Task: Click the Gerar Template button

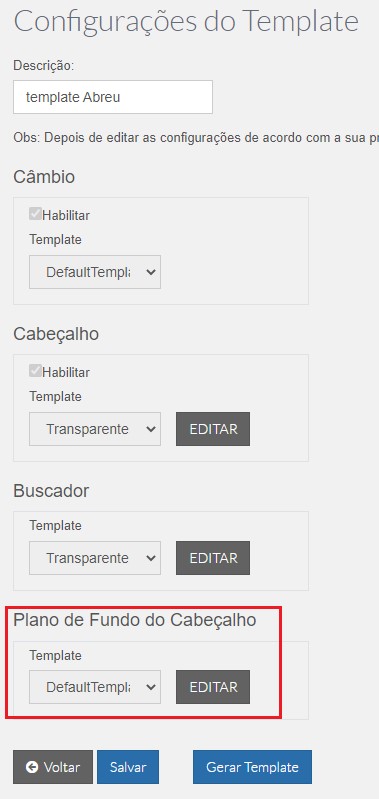Action: (252, 767)
